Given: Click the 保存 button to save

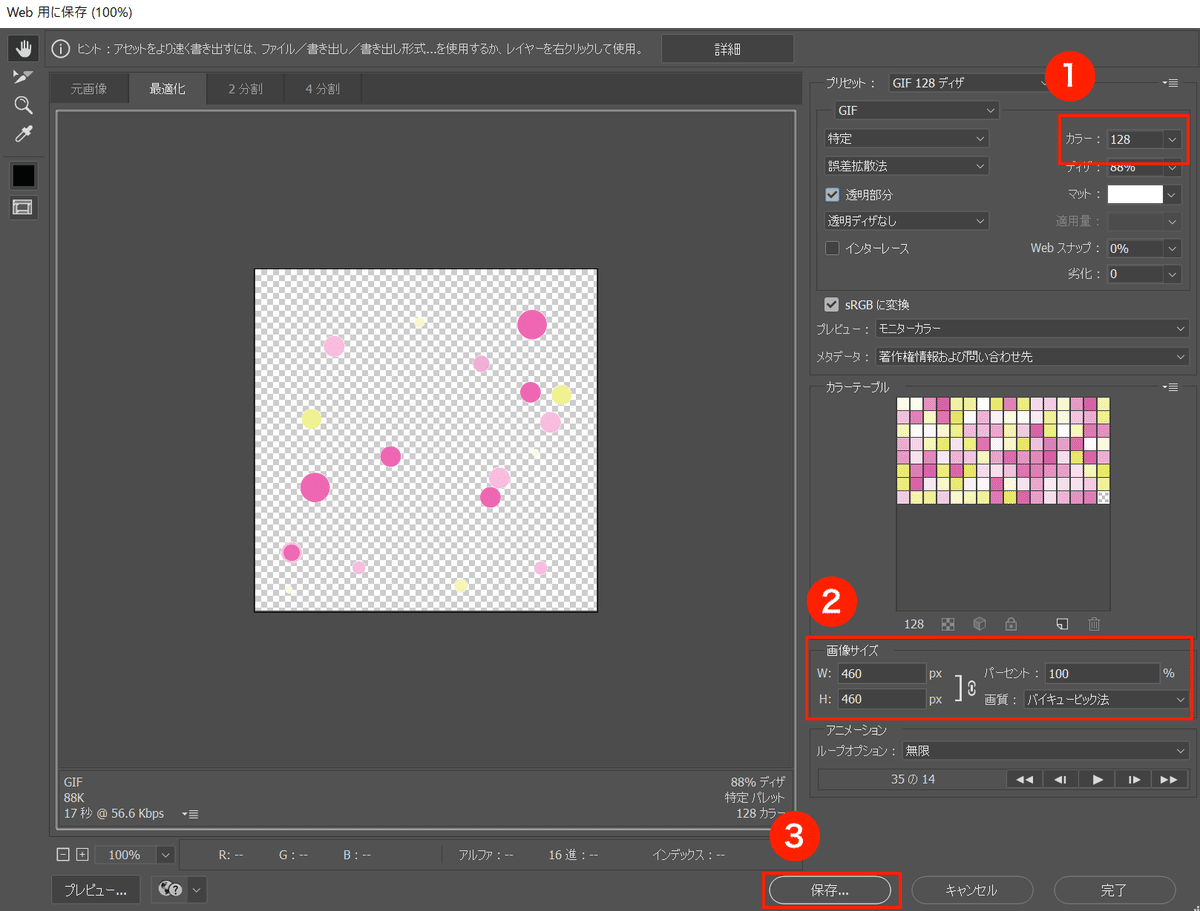Looking at the screenshot, I should click(x=831, y=889).
